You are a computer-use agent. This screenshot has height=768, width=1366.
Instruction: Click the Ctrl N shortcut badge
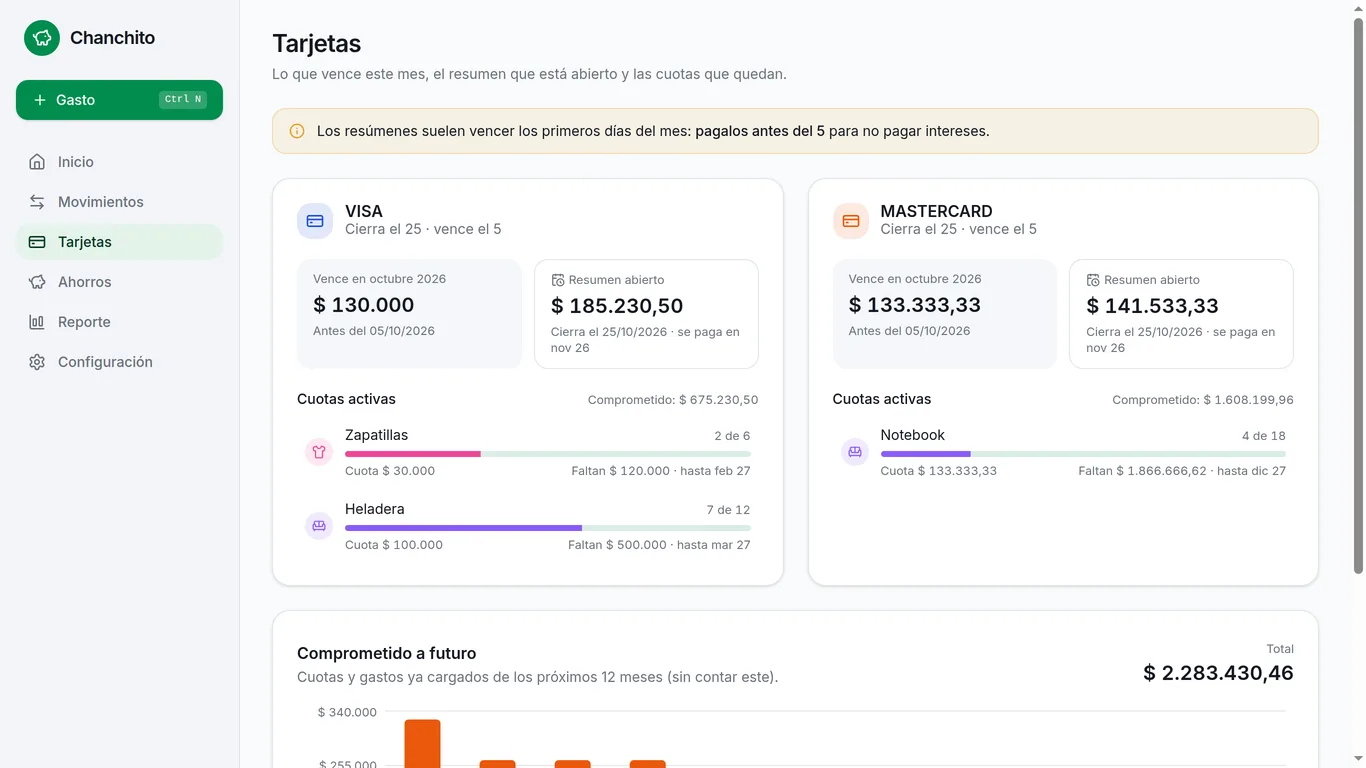tap(183, 100)
